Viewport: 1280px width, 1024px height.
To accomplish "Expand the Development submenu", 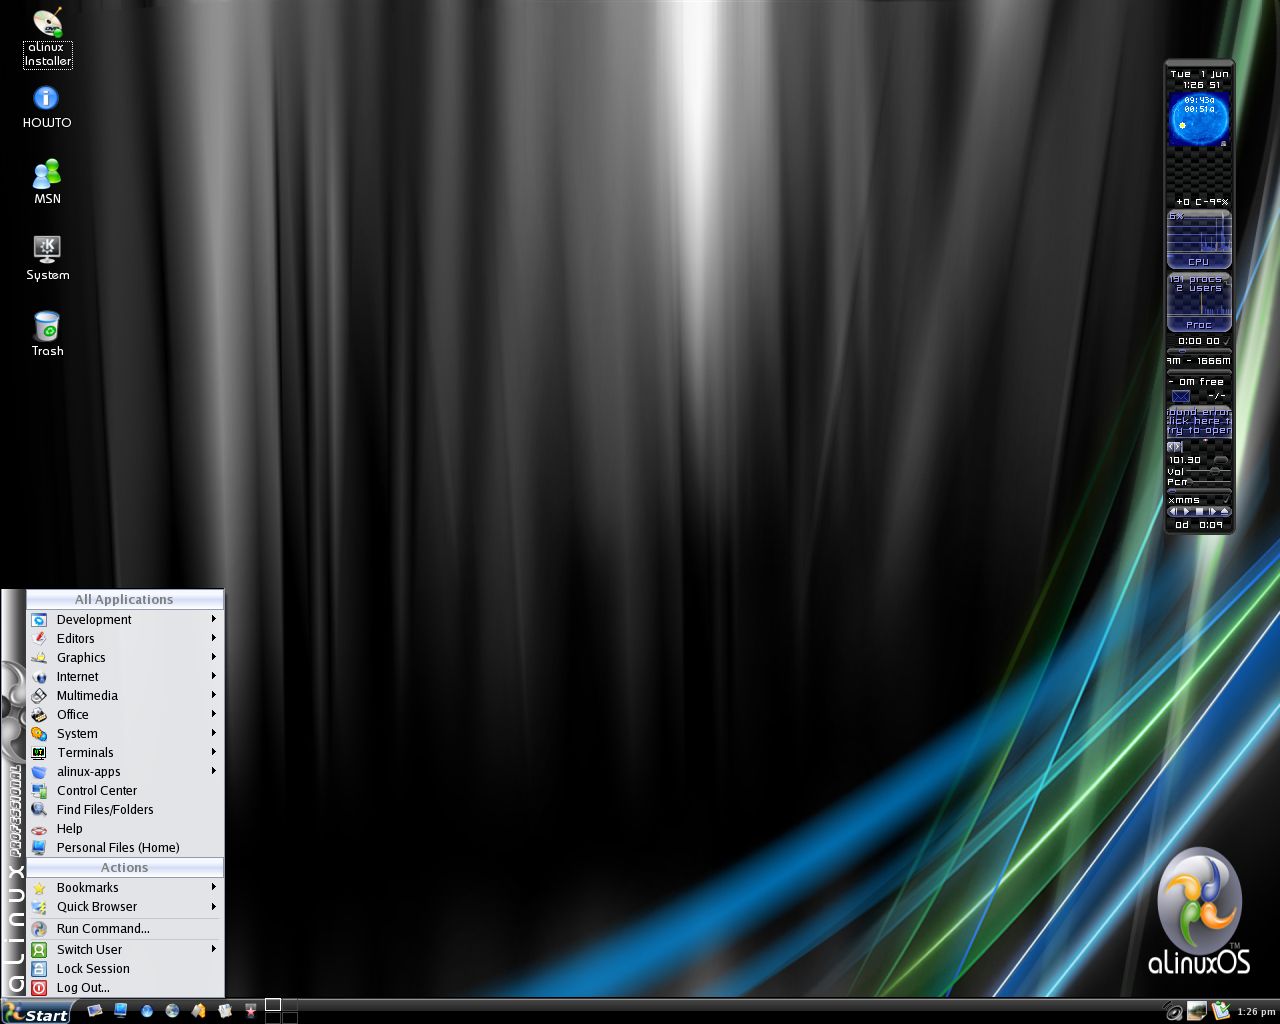I will coord(94,619).
